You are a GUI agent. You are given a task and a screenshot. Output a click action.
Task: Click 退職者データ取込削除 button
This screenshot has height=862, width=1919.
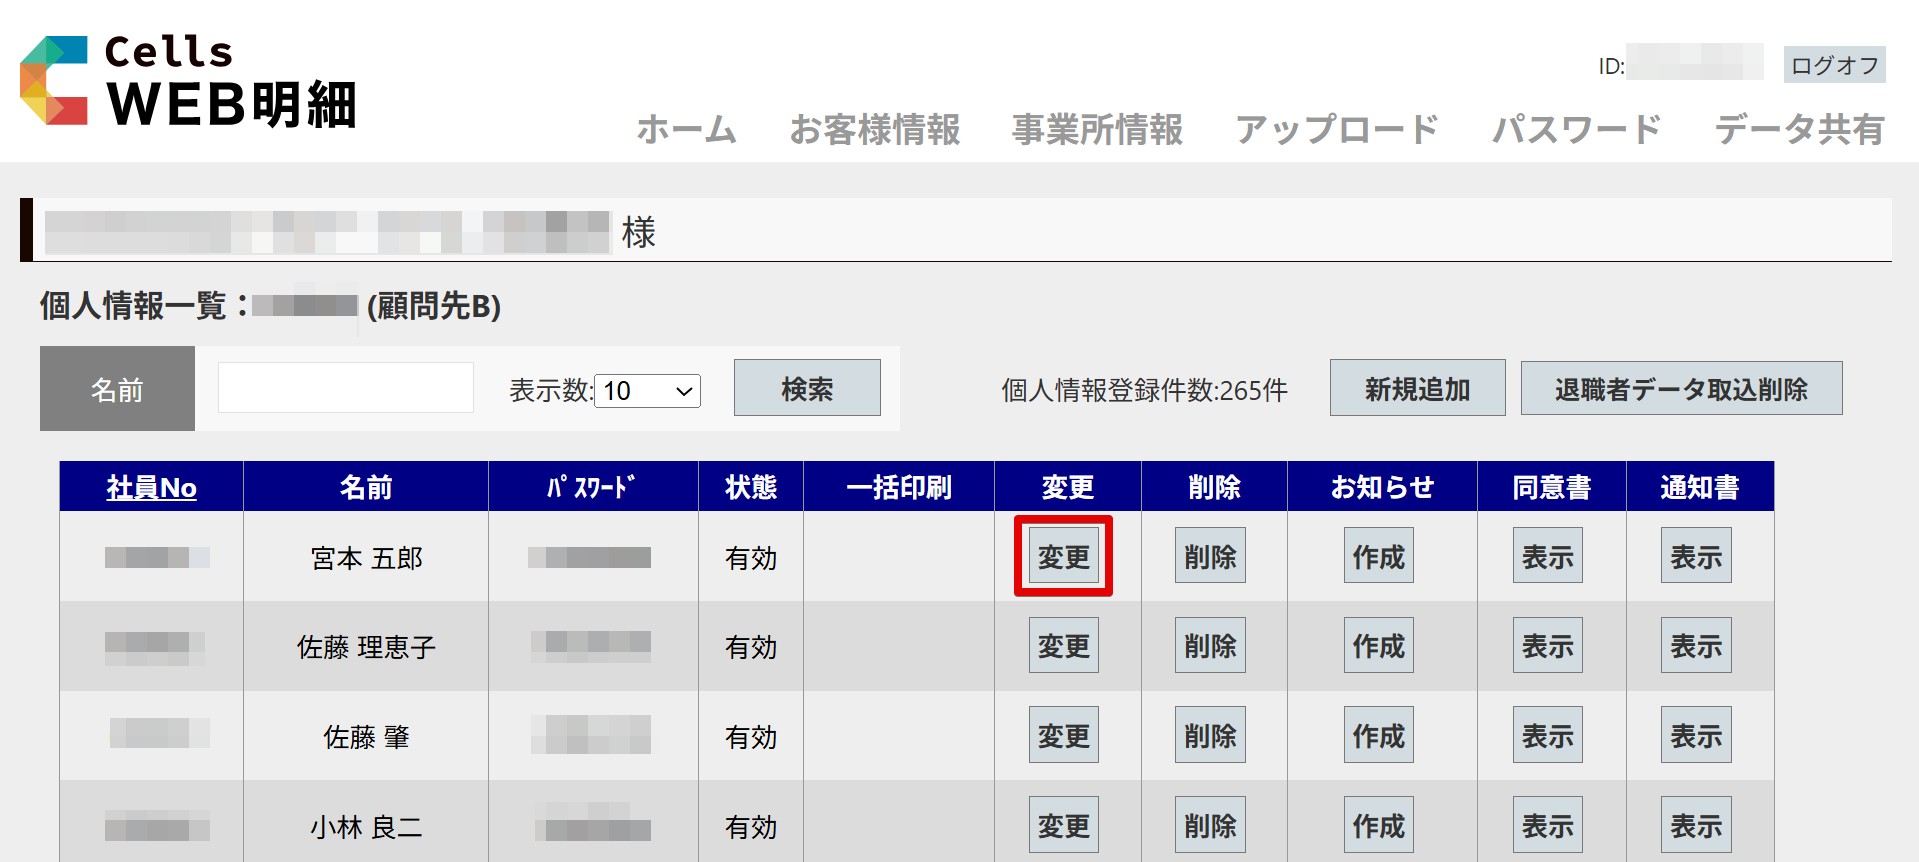[x=1681, y=388]
